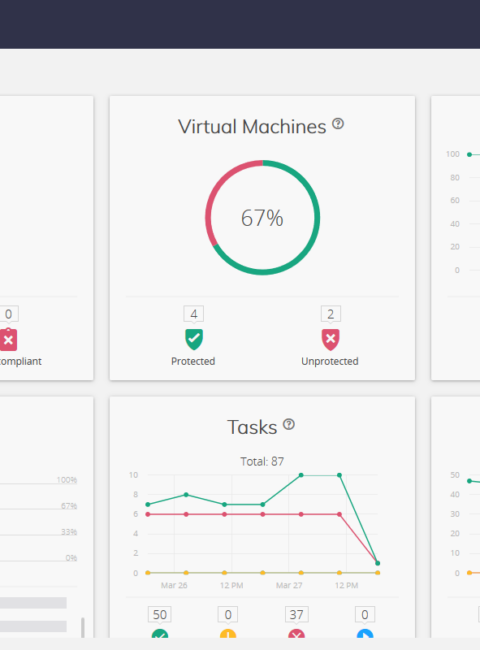This screenshot has height=650, width=480.
Task: Click red failed tasks X icon
Action: (x=296, y=634)
